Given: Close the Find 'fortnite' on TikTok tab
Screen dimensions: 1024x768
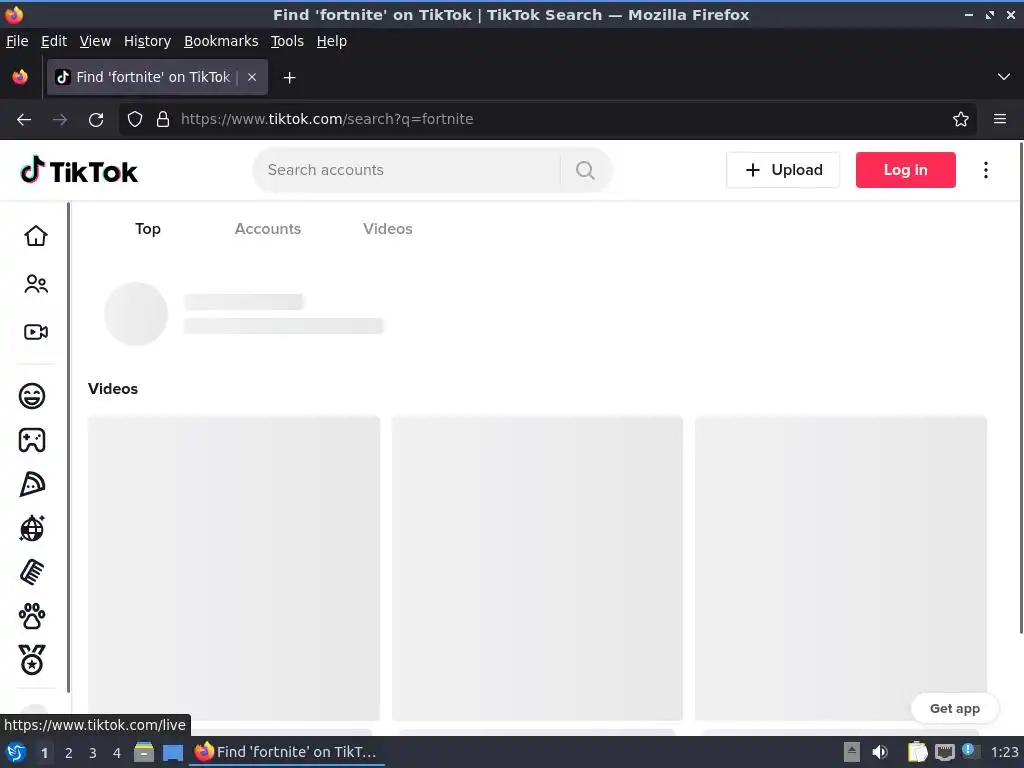Looking at the screenshot, I should [x=252, y=77].
